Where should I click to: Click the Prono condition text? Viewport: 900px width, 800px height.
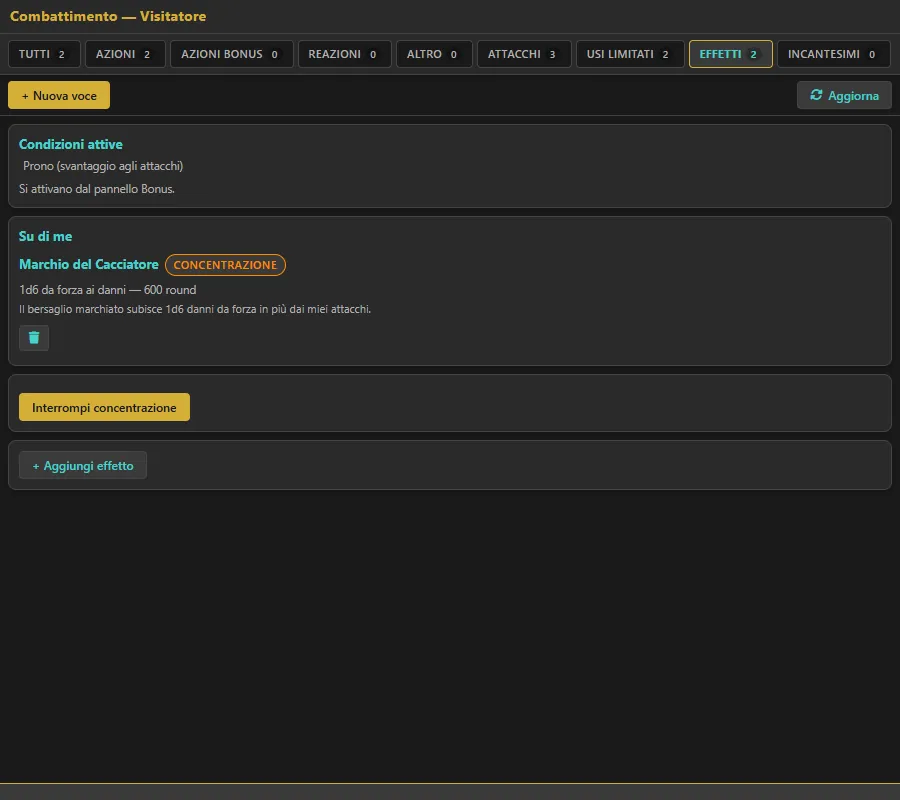pos(103,166)
